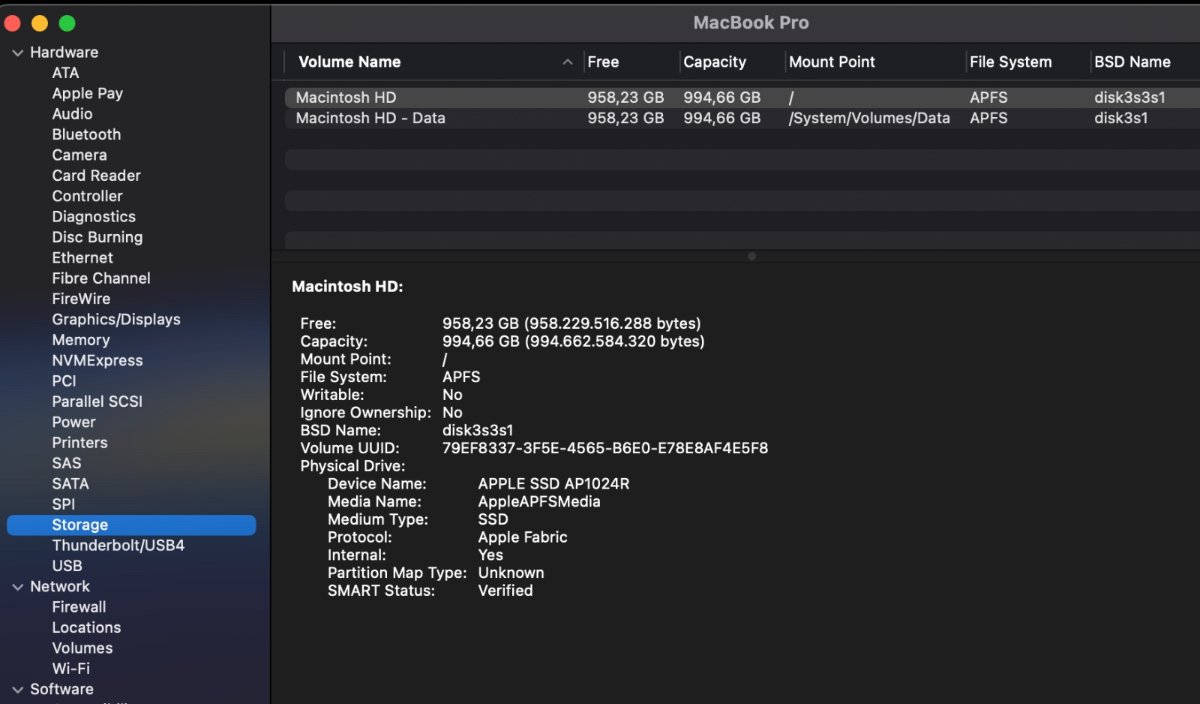
Task: Close the System Information window
Action: point(13,23)
